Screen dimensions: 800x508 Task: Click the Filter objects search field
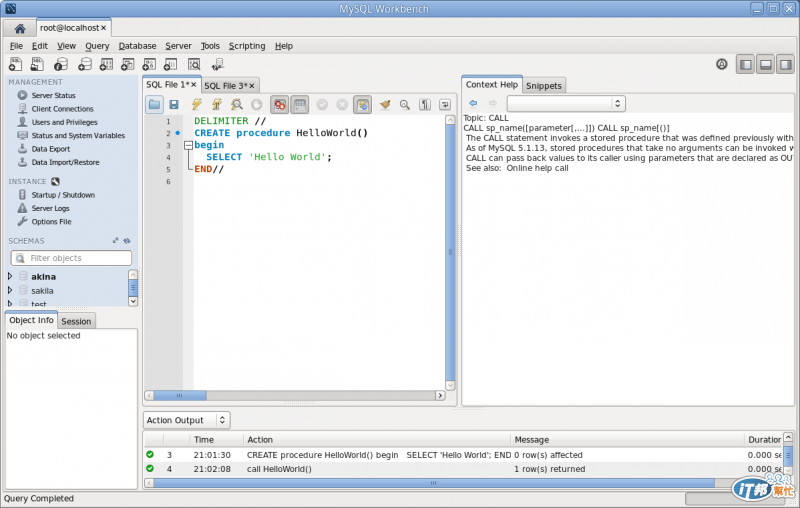(x=71, y=258)
